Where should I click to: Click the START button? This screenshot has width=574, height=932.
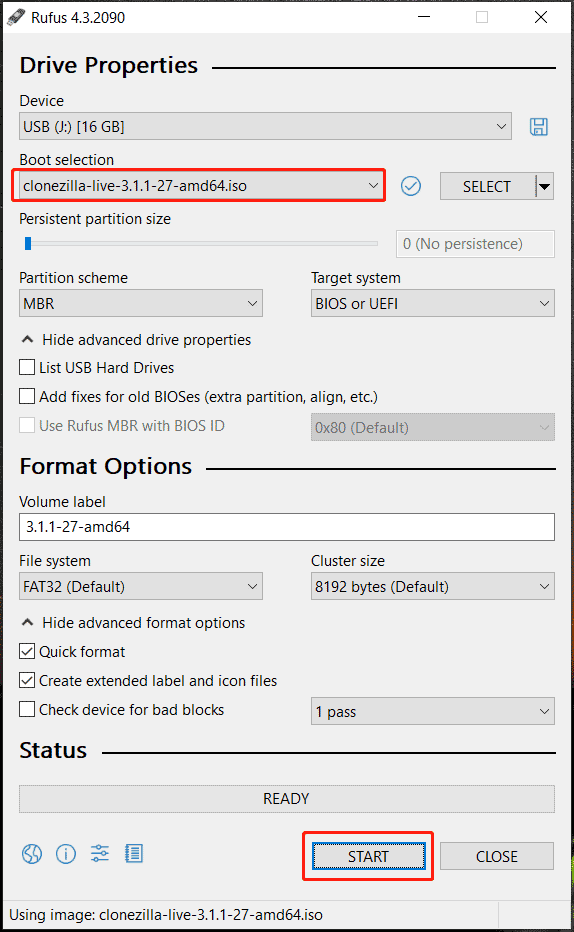click(369, 856)
